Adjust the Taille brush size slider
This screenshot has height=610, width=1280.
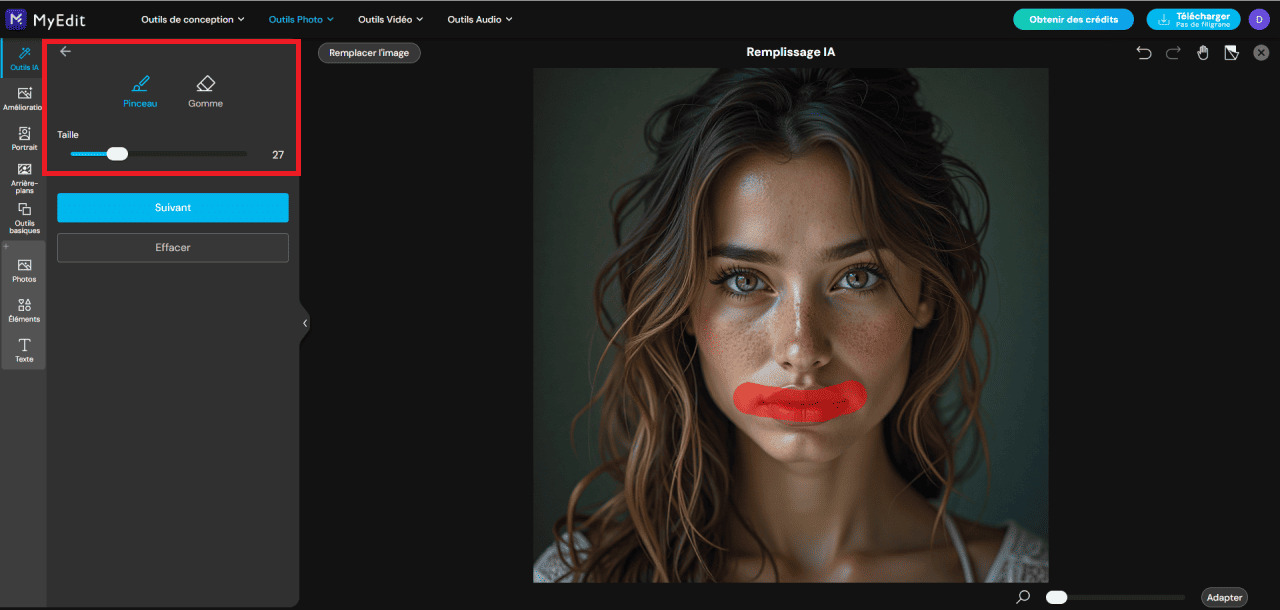[x=116, y=153]
